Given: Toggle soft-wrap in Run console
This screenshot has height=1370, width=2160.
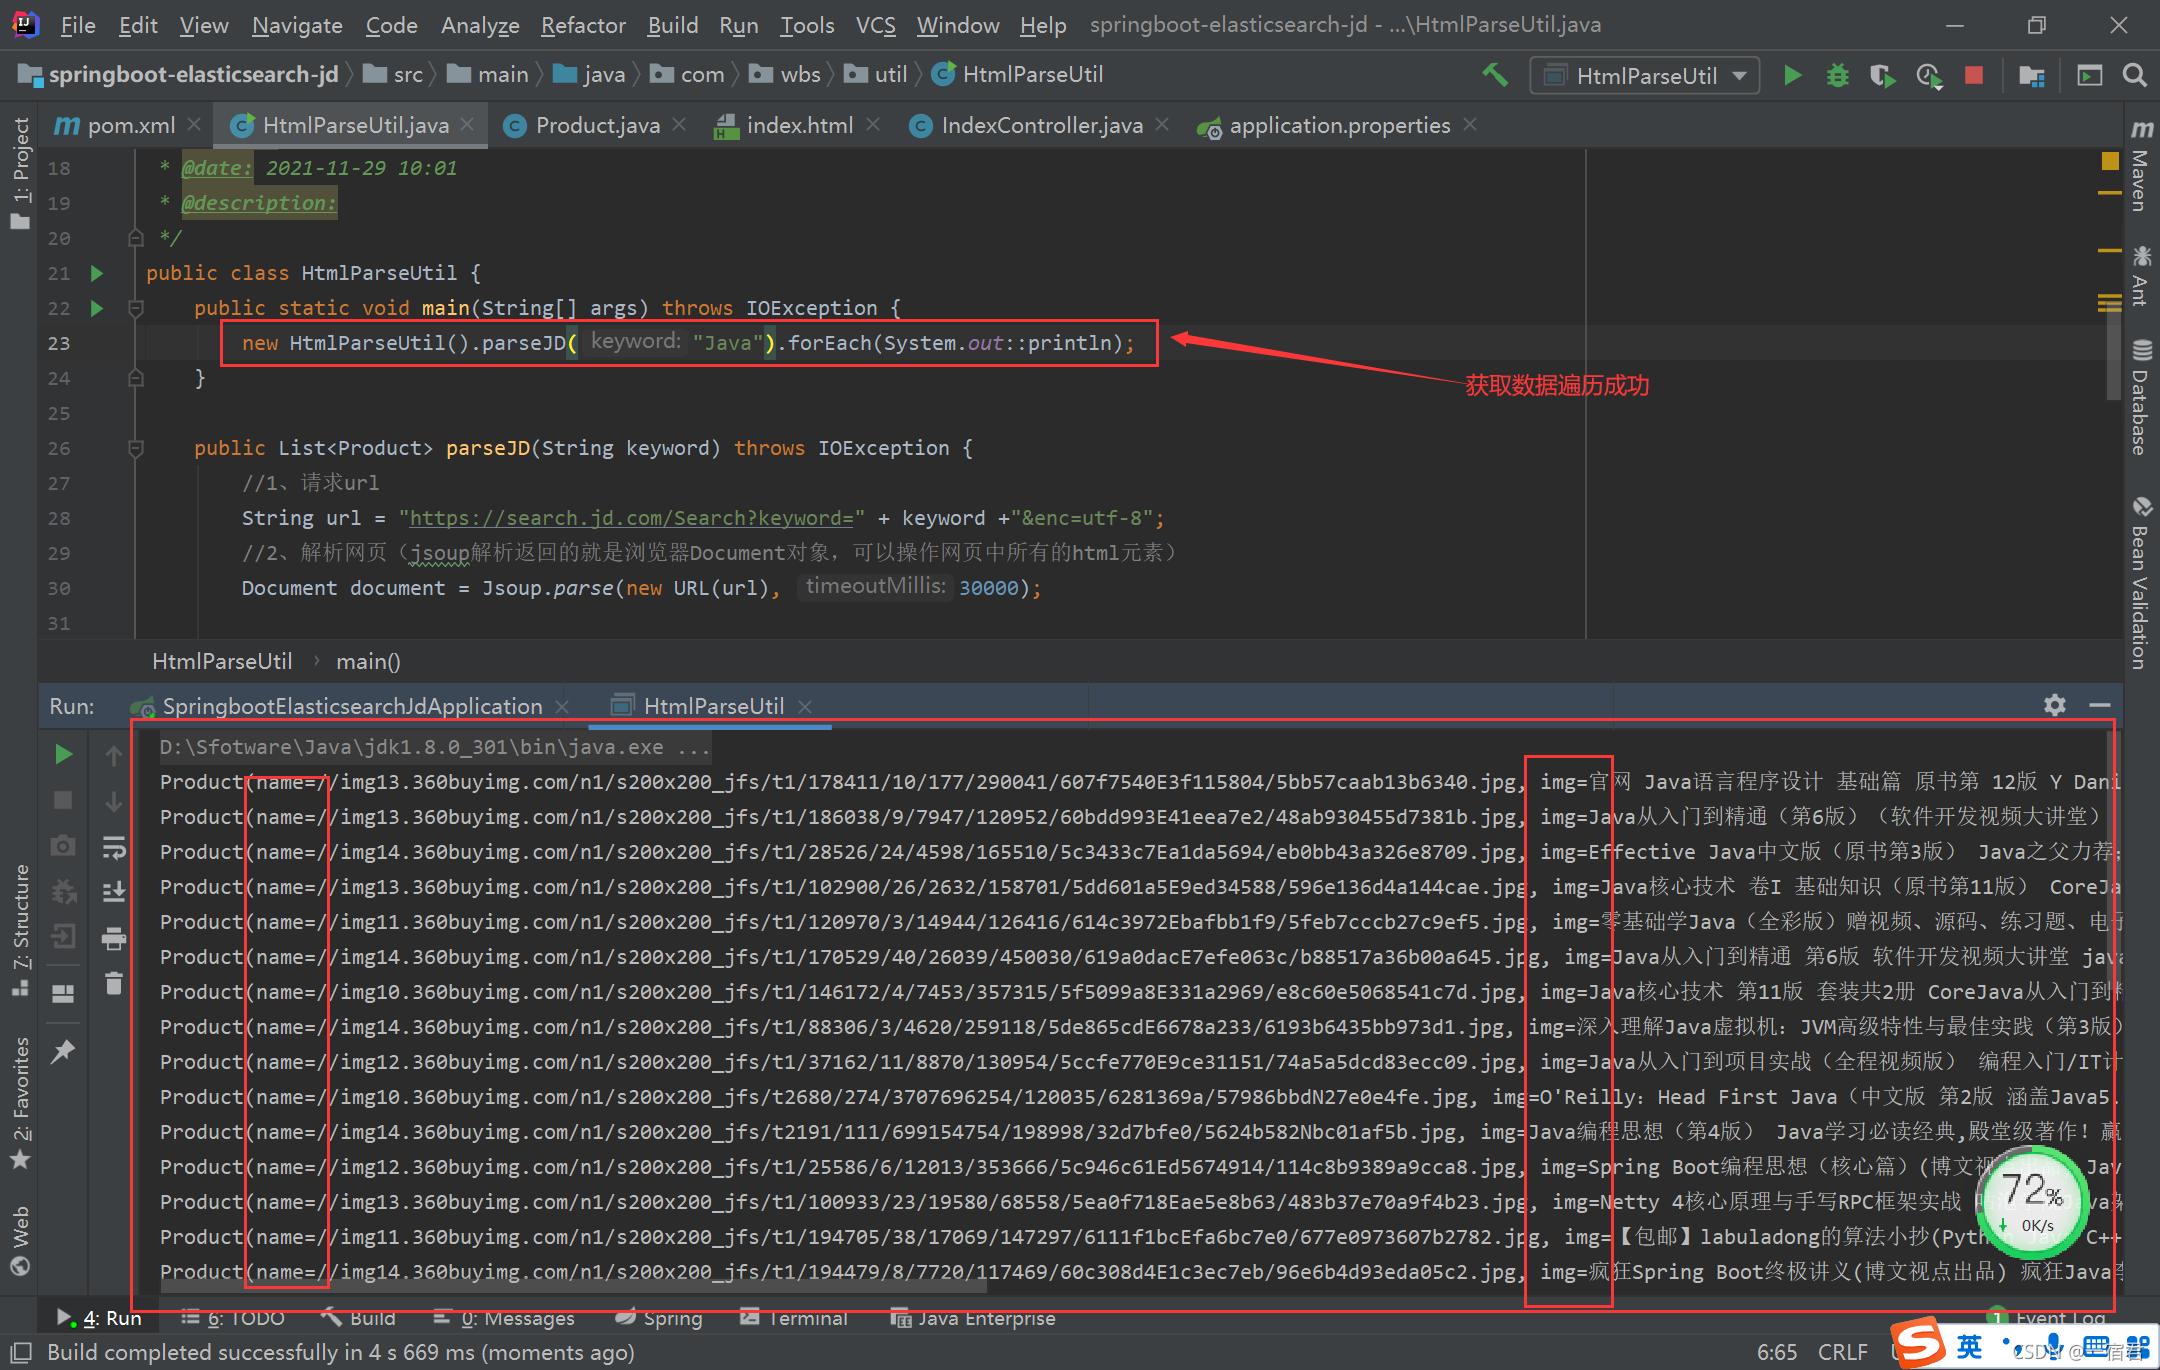Looking at the screenshot, I should tap(114, 848).
